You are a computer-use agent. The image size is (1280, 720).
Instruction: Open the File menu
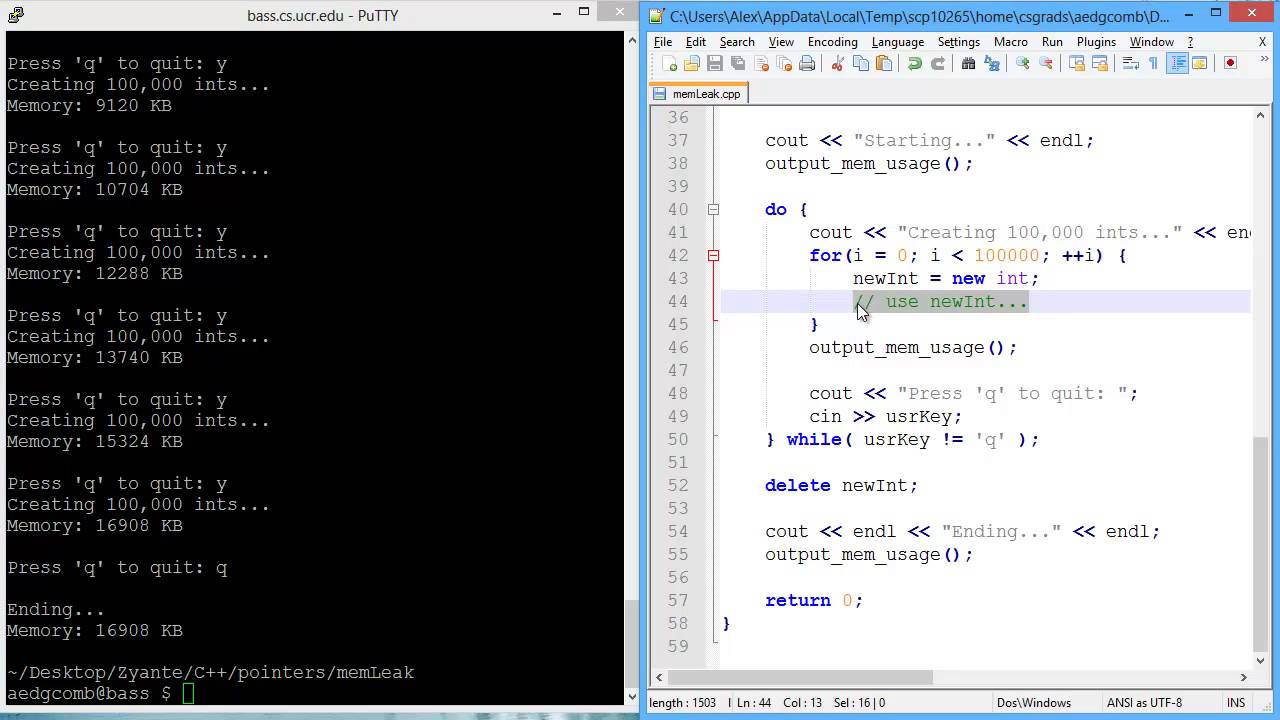(663, 42)
